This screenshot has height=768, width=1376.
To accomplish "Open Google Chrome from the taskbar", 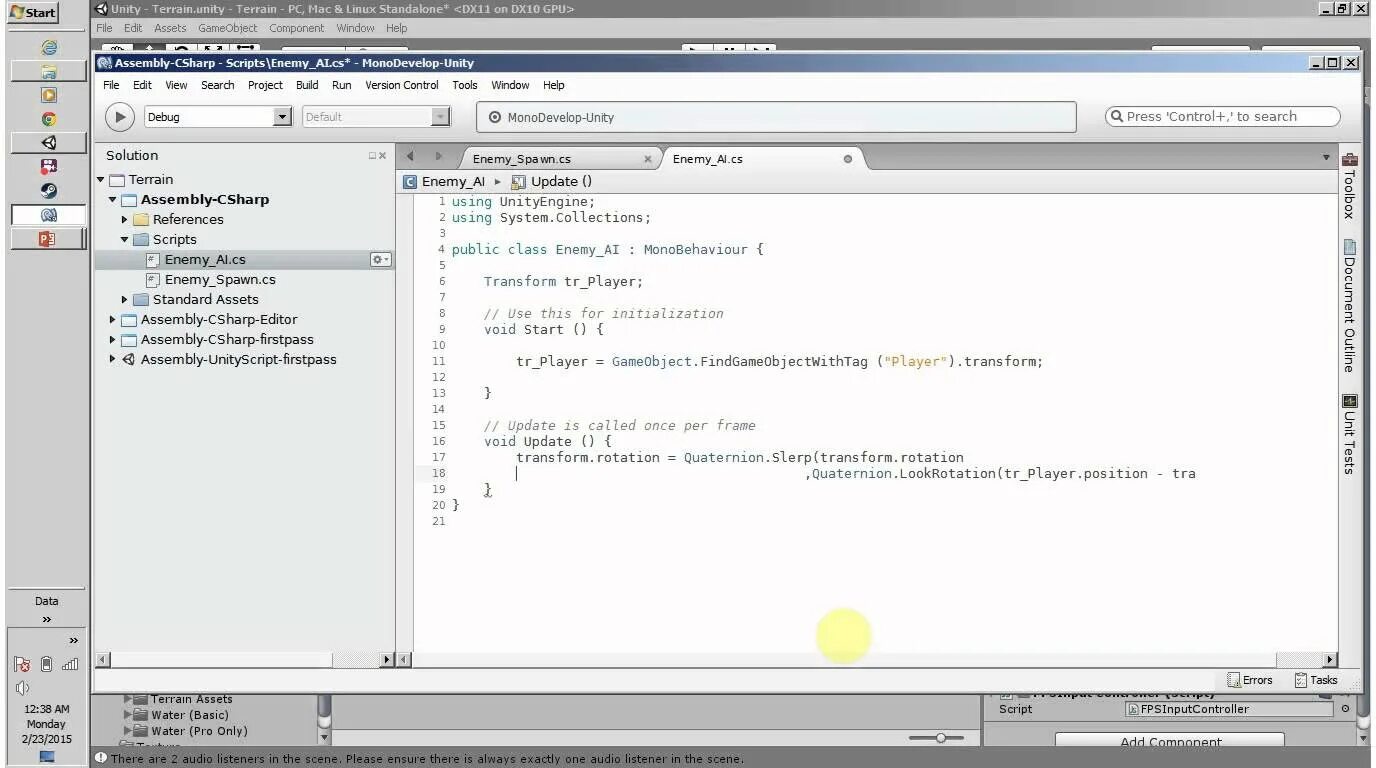I will [x=48, y=119].
